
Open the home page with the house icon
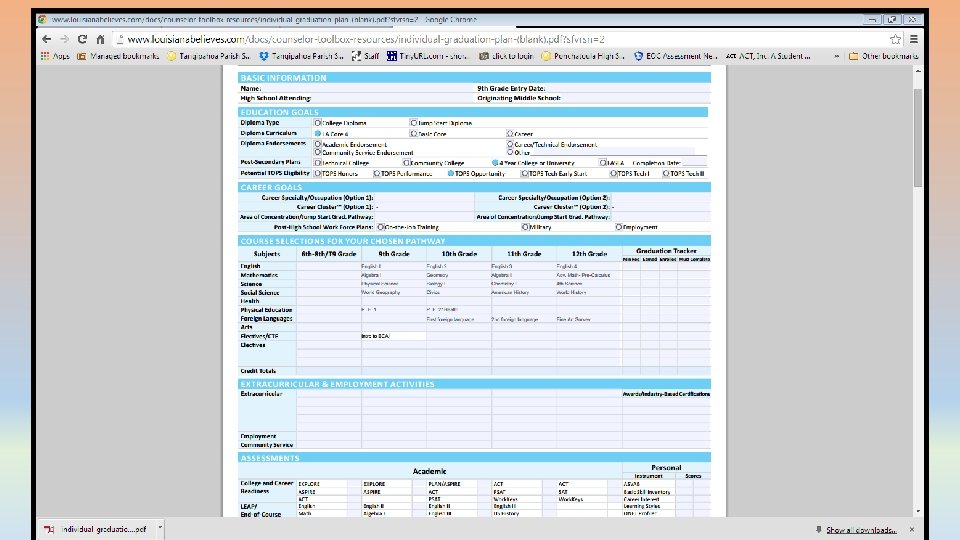pyautogui.click(x=100, y=39)
